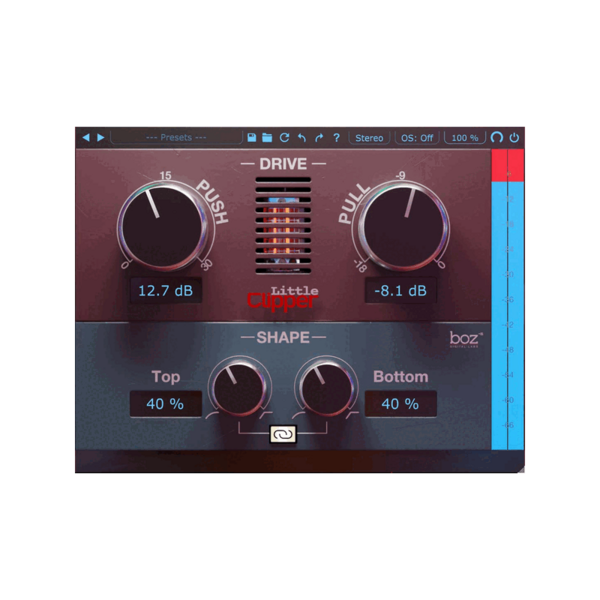The image size is (600, 600).
Task: Click the output level meter
Action: 508,299
